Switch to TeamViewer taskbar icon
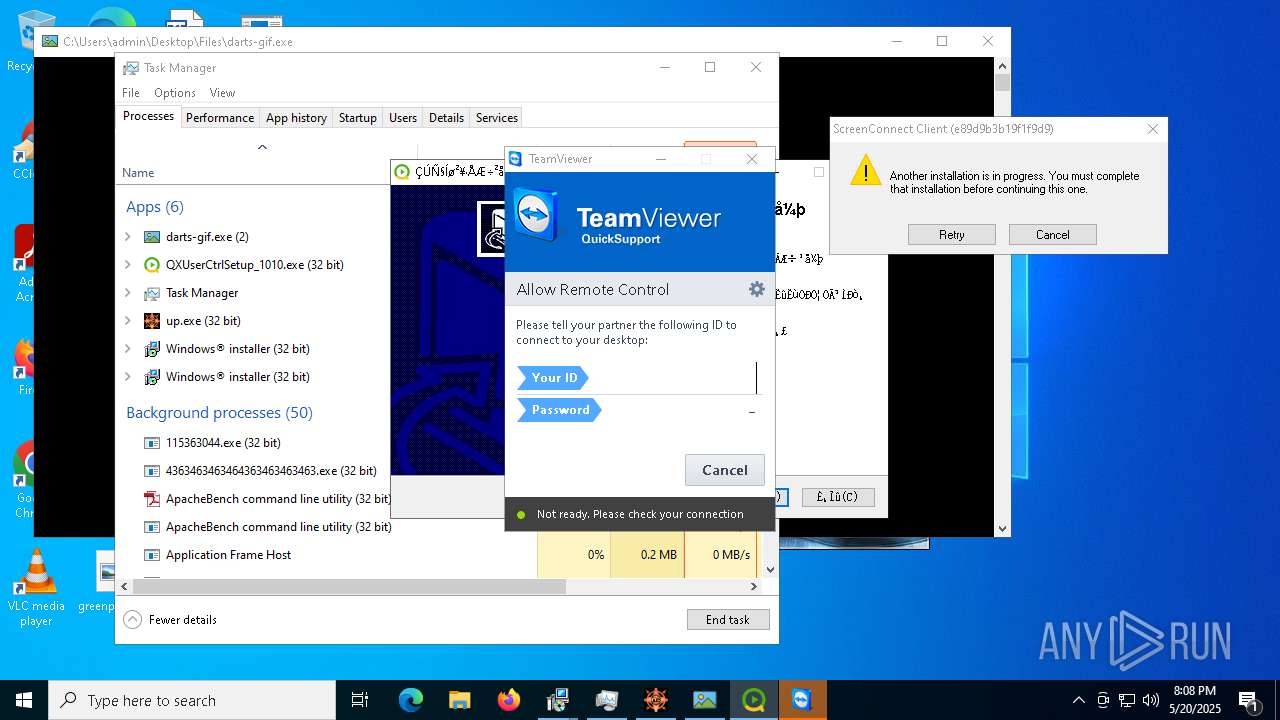Image resolution: width=1280 pixels, height=720 pixels. pyautogui.click(x=803, y=700)
